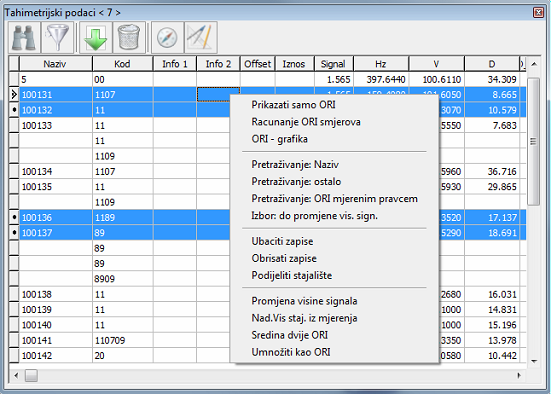Click the compass orientation icon
551x394 pixels.
click(167, 37)
